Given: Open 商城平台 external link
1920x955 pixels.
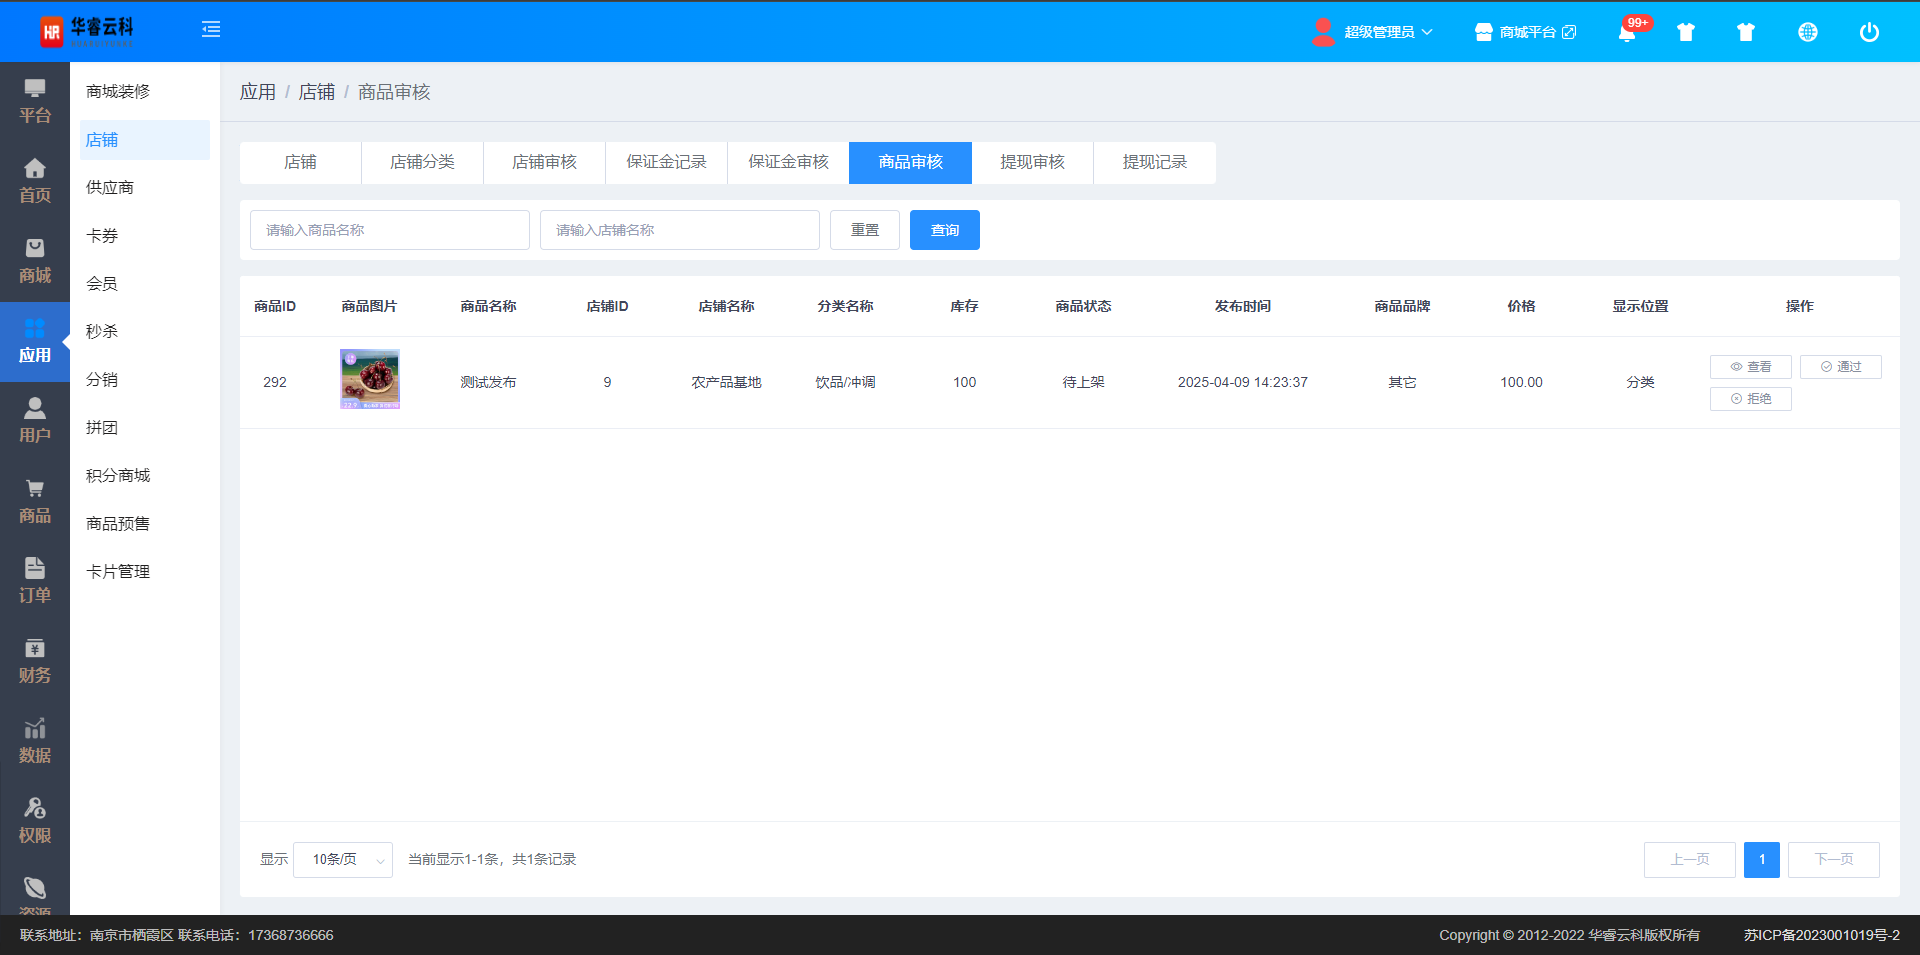Looking at the screenshot, I should click(x=1526, y=32).
